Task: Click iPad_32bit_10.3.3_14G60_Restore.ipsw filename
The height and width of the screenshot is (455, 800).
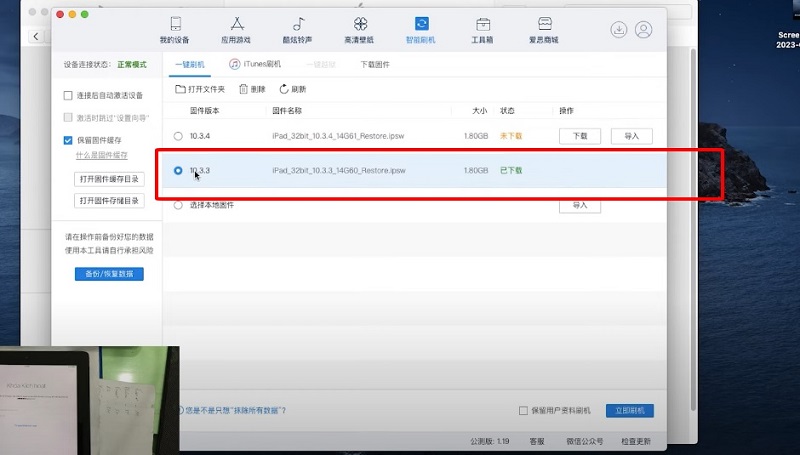Action: pos(339,170)
